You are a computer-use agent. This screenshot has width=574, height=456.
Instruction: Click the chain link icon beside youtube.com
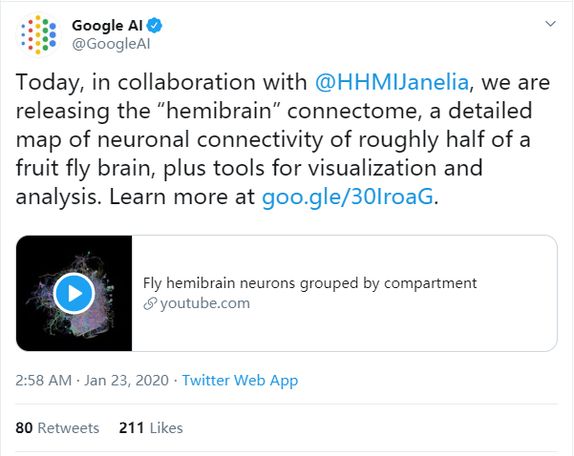pos(150,304)
